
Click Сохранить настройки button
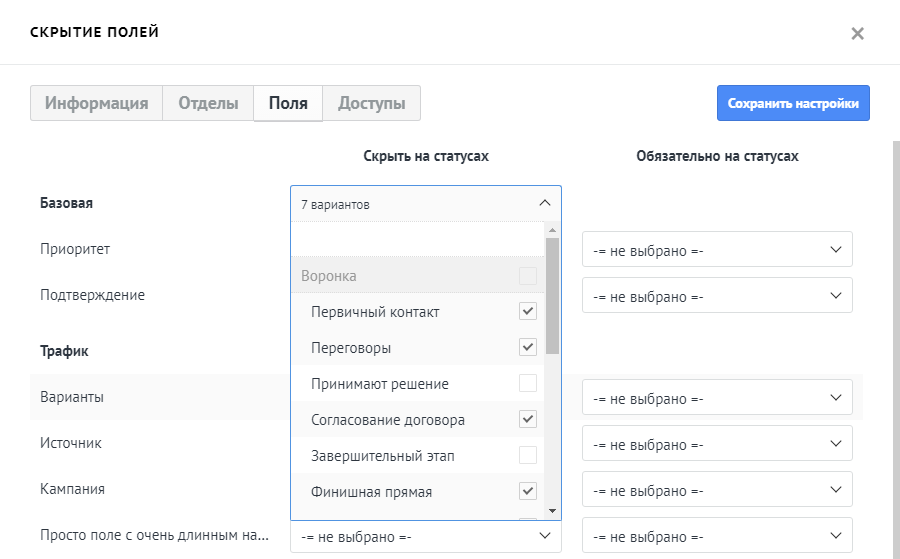pyautogui.click(x=793, y=103)
